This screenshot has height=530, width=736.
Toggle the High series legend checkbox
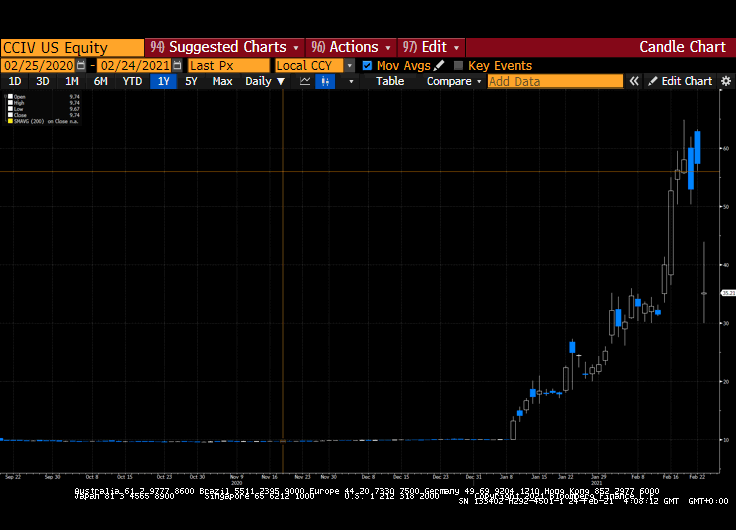coord(10,103)
